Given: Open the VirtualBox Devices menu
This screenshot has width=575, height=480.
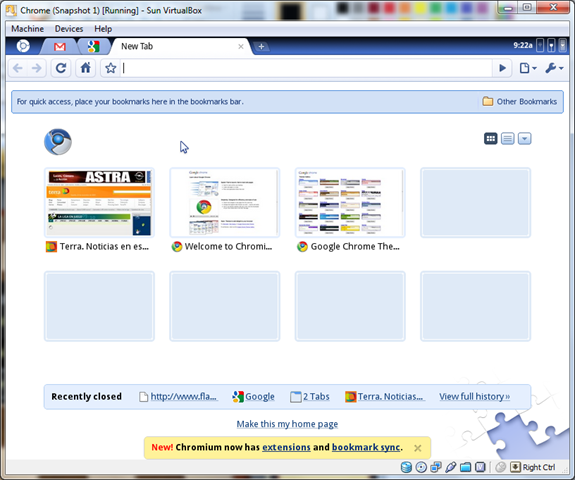Looking at the screenshot, I should (x=69, y=29).
